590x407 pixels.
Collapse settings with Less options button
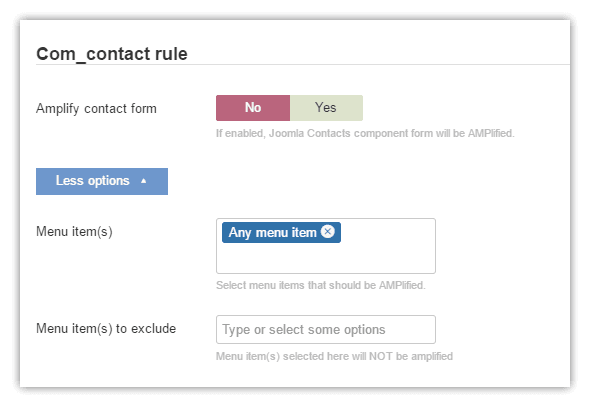pos(102,181)
